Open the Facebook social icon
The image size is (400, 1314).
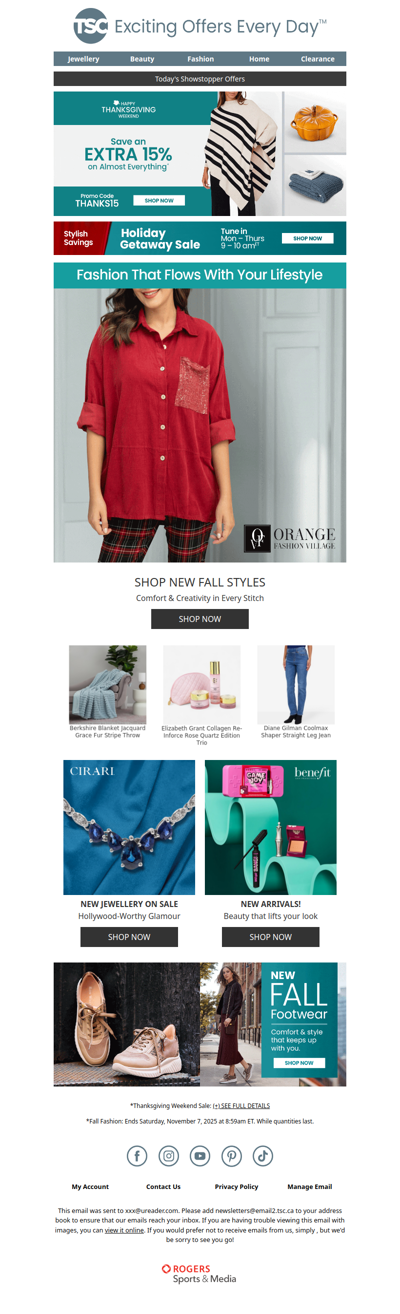[x=138, y=1155]
